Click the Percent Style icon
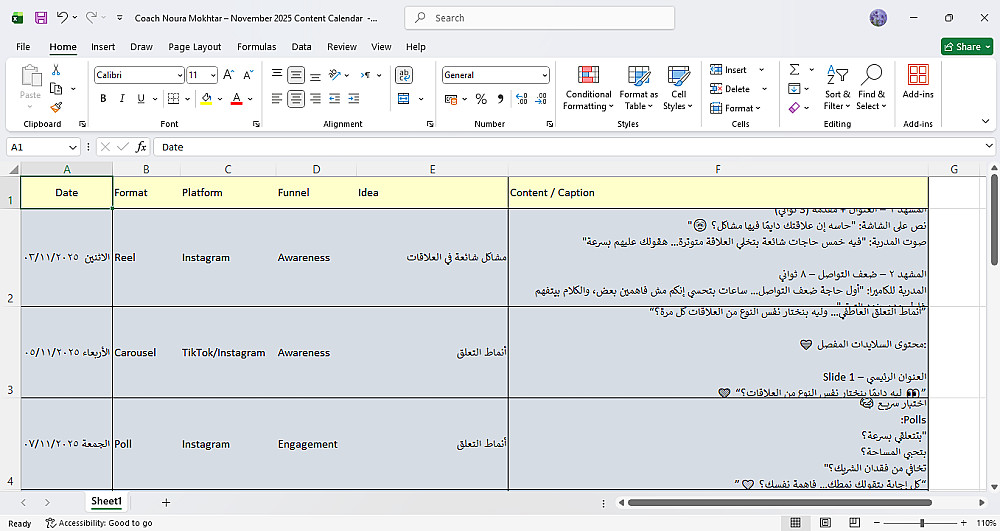Image resolution: width=1000 pixels, height=531 pixels. pos(481,99)
